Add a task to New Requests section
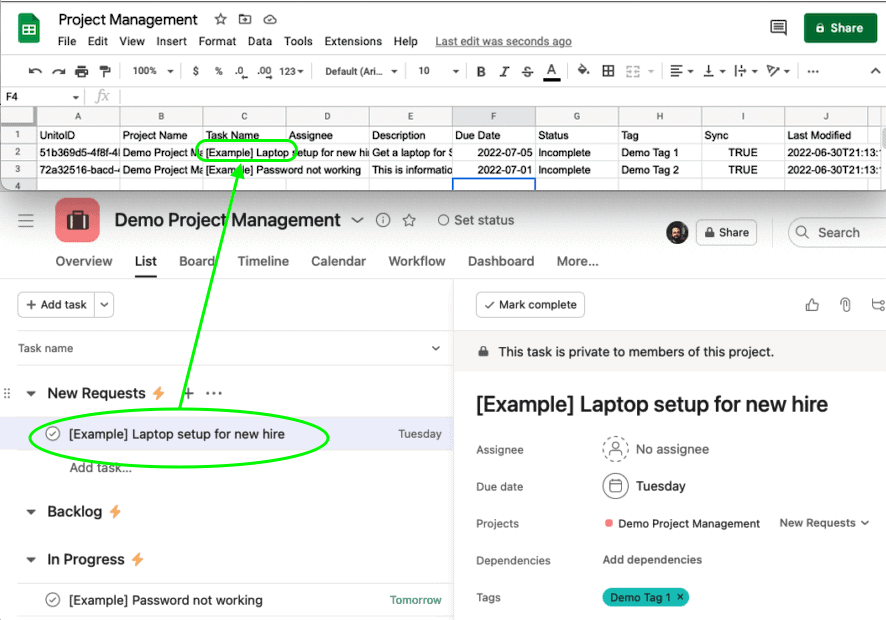Image resolution: width=886 pixels, height=620 pixels. [189, 393]
